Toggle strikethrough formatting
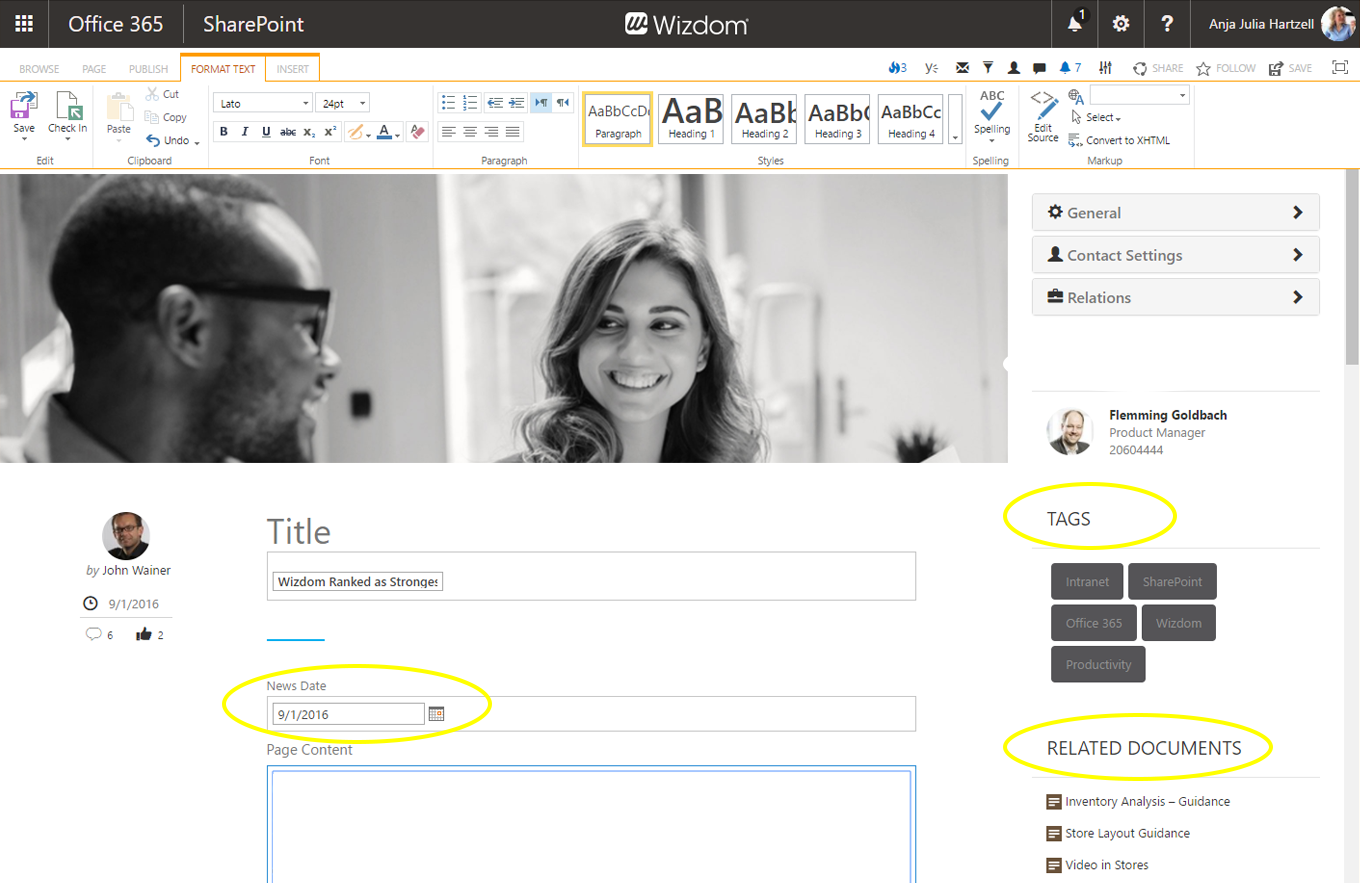Image resolution: width=1362 pixels, height=883 pixels. 288,132
